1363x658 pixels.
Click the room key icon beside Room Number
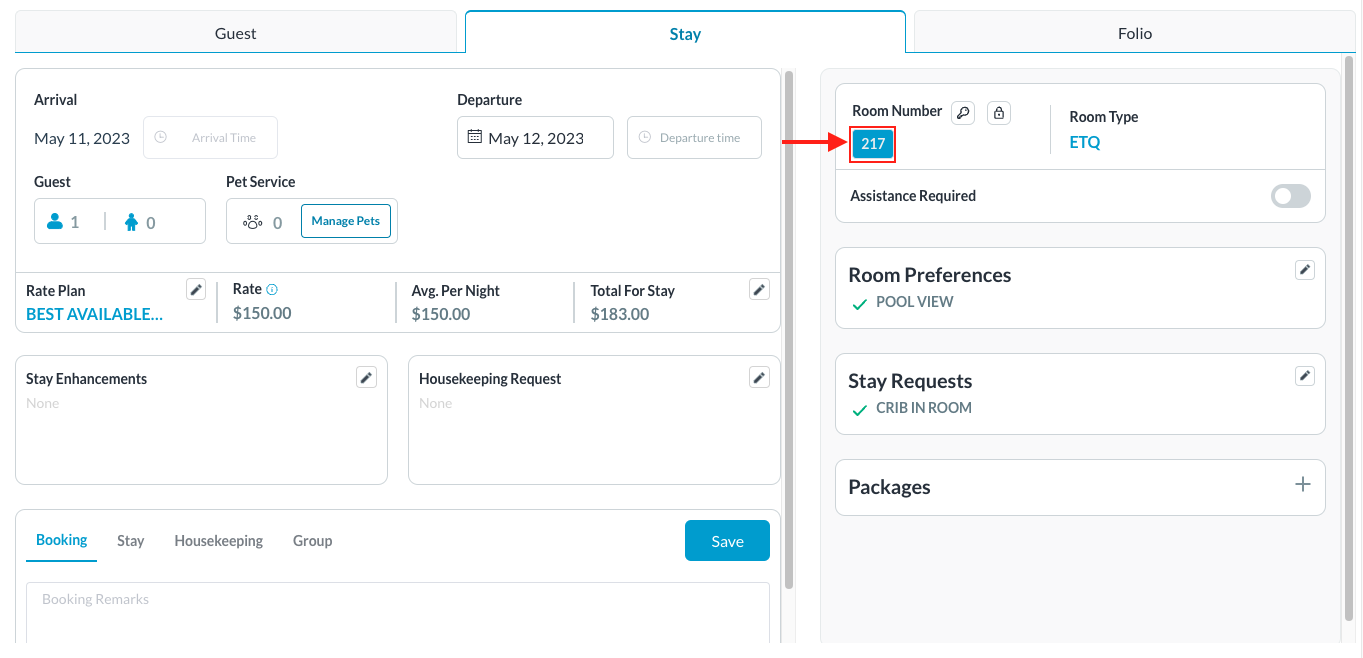click(962, 113)
